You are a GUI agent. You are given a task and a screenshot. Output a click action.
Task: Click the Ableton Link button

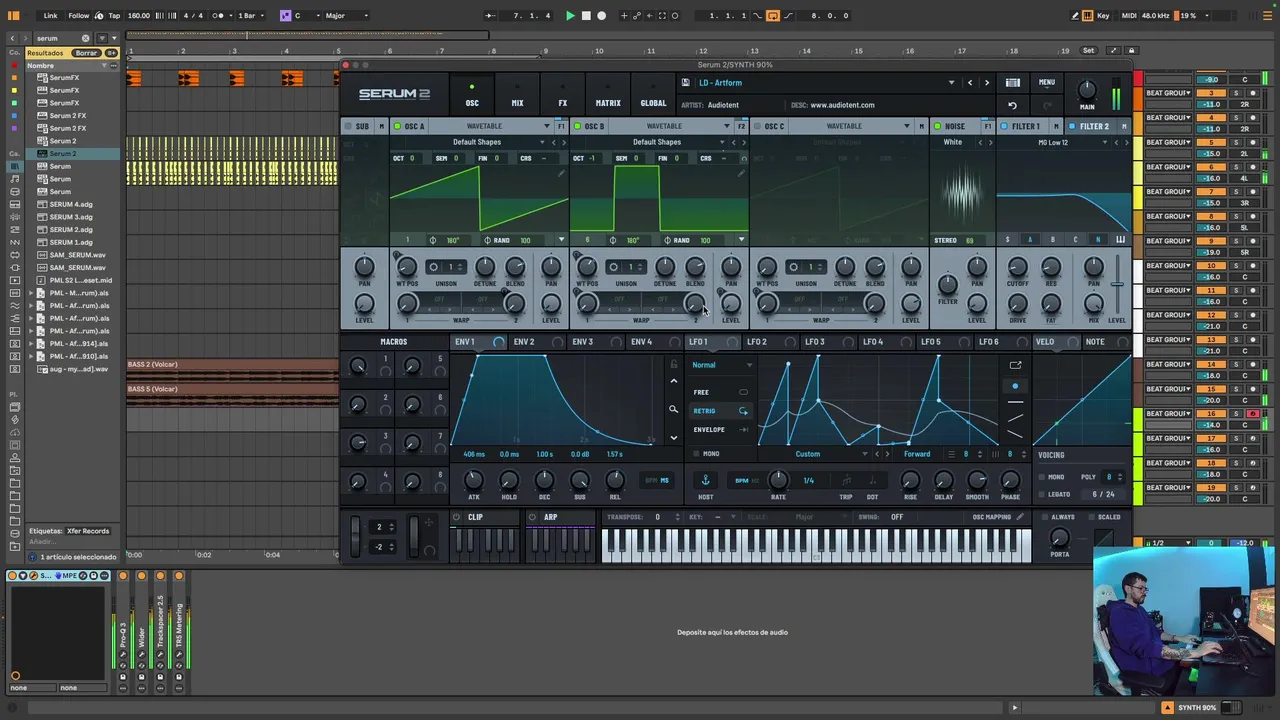(x=50, y=16)
